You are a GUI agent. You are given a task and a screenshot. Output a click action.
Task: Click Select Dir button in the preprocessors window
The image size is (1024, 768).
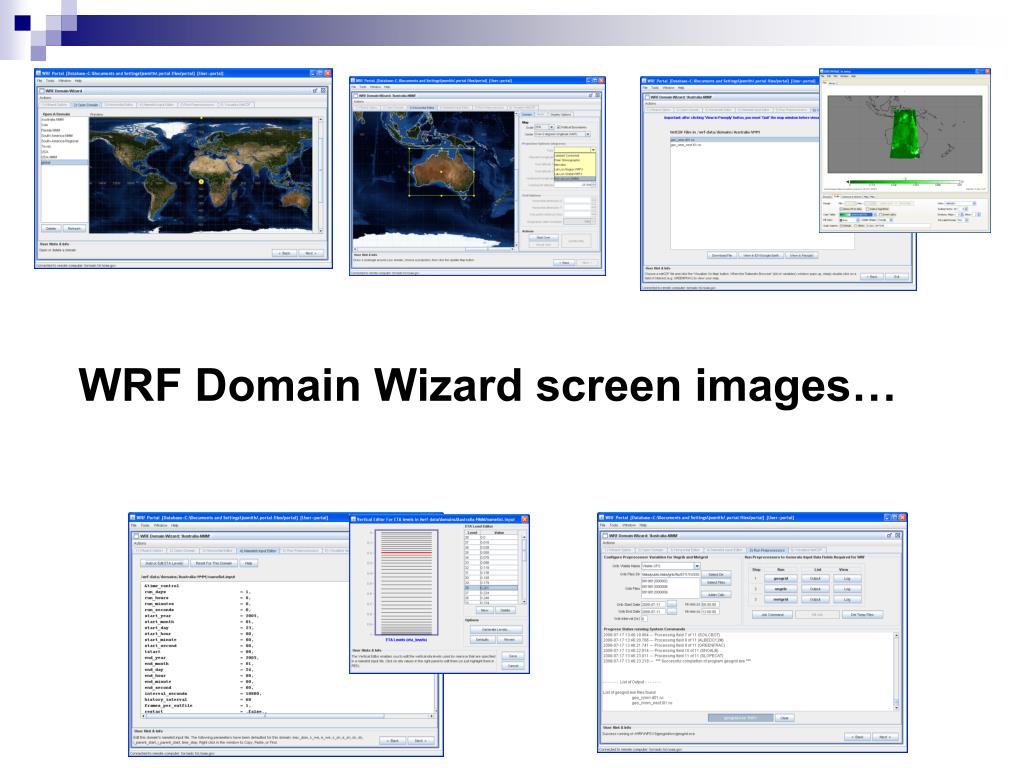tap(716, 575)
